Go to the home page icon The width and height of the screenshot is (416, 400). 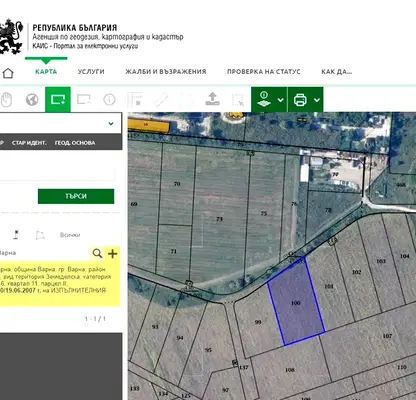8,73
